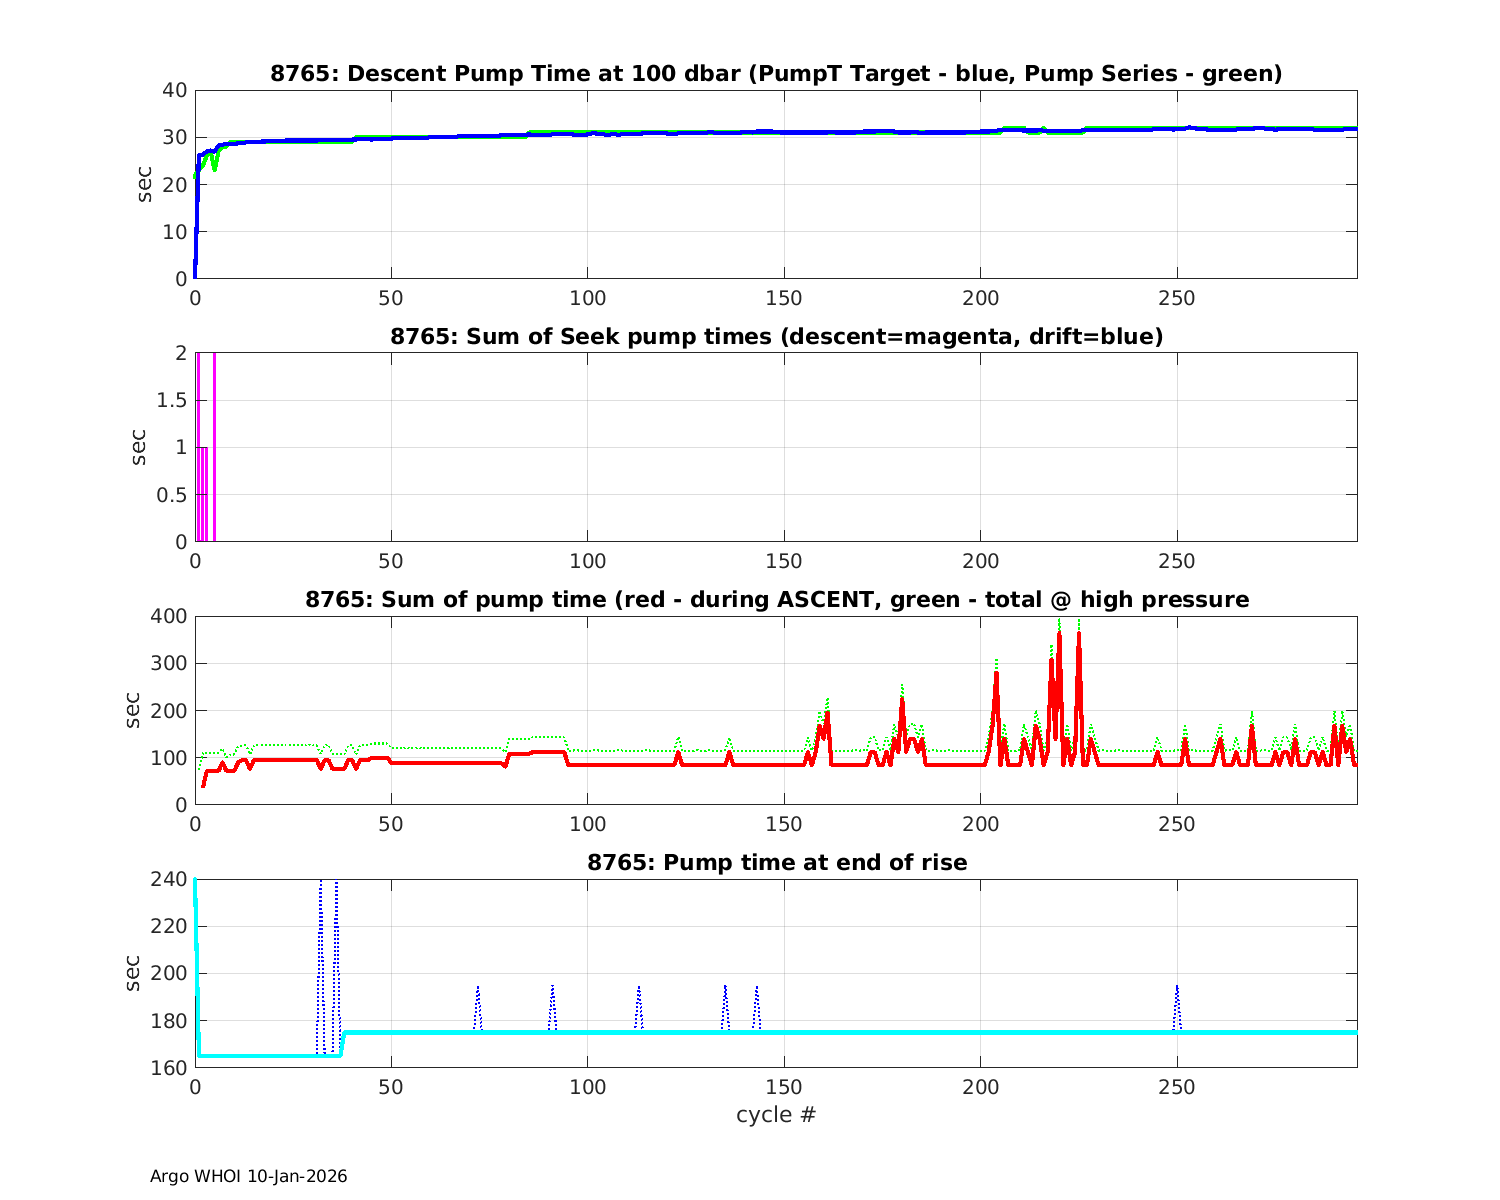This screenshot has width=1500, height=1200.
Task: Click the '240' y-axis tick on bottom plot
Action: tap(168, 879)
